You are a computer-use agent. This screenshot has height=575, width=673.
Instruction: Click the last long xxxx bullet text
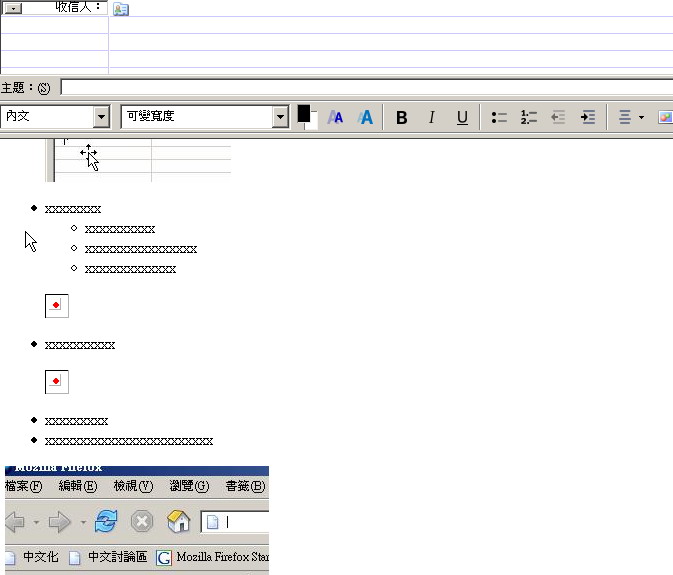tap(129, 441)
